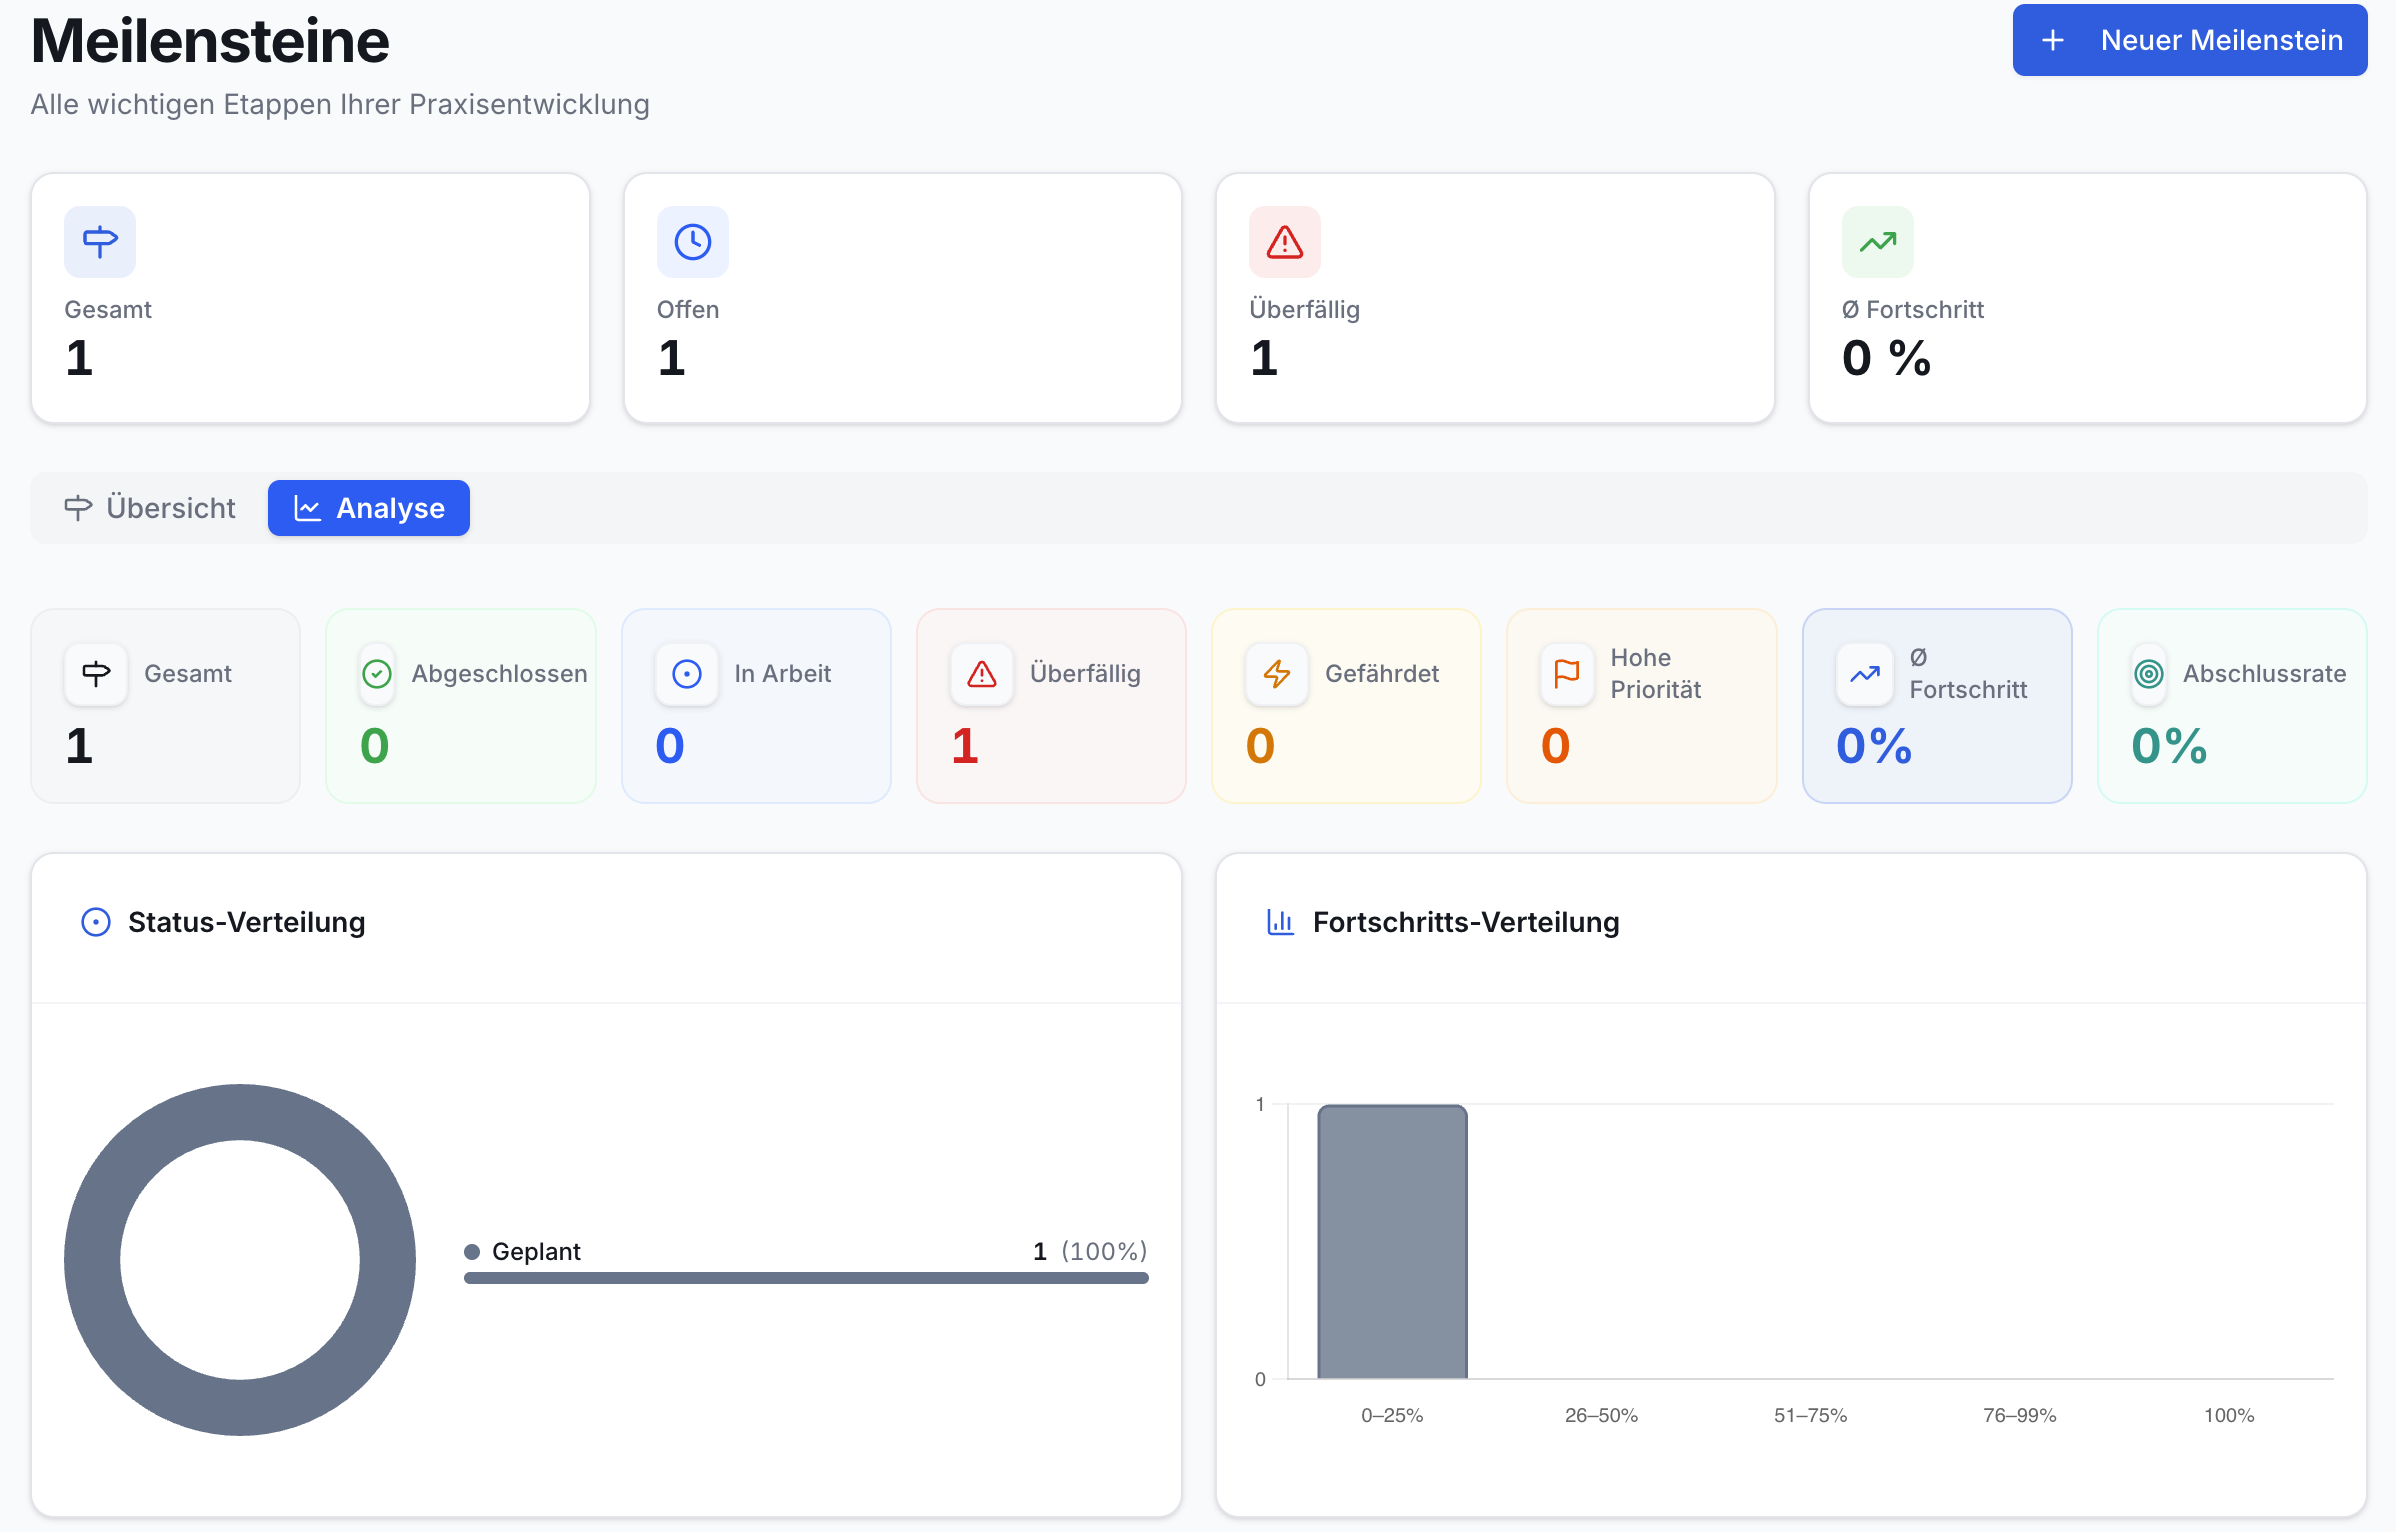Click the 51–75% axis label
Screen dimensions: 2396x1532
click(x=1810, y=1415)
